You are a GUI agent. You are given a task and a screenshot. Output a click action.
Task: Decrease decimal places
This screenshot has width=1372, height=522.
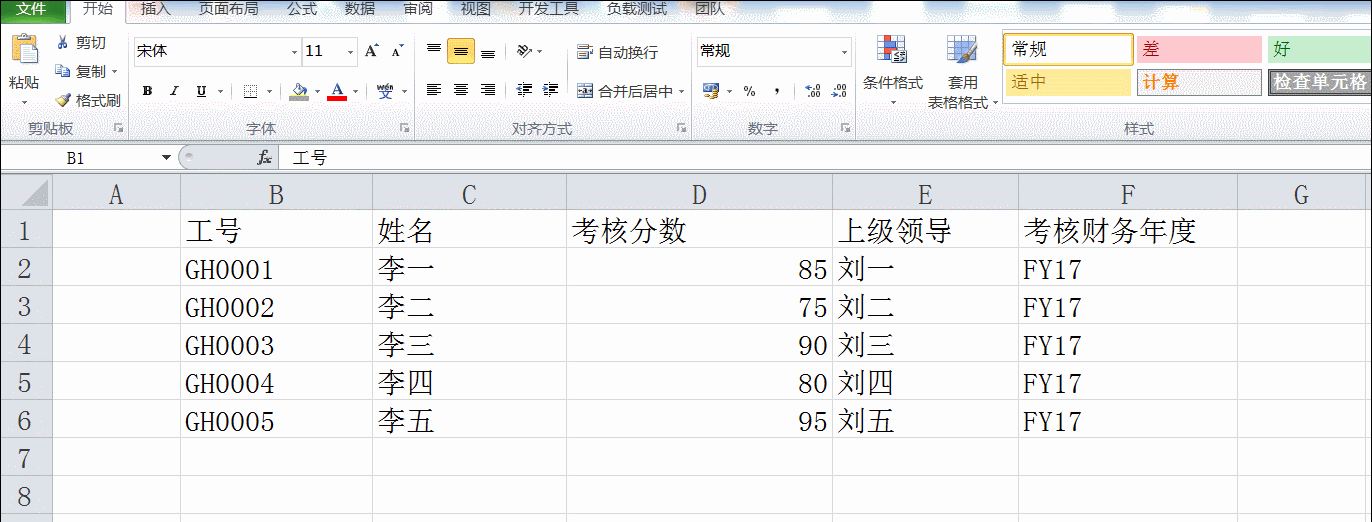click(x=840, y=91)
